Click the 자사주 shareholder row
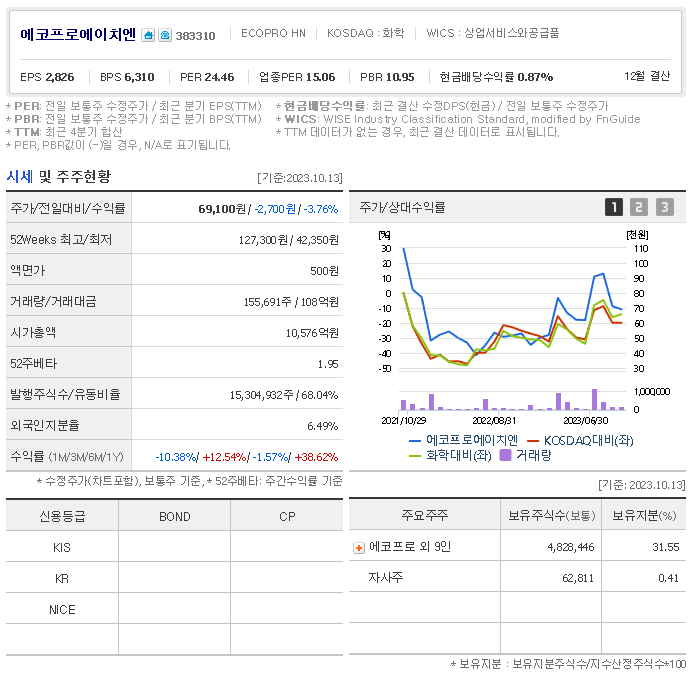 tap(517, 577)
